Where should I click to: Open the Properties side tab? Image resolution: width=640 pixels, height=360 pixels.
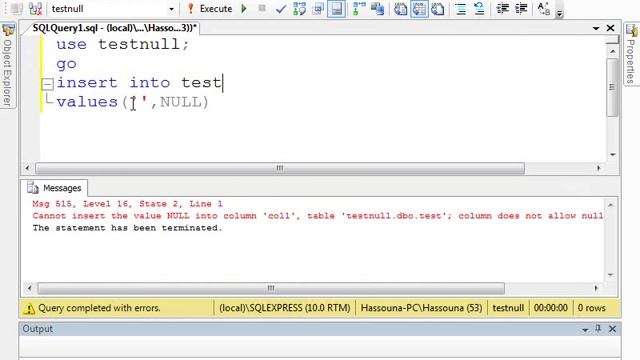coord(631,54)
